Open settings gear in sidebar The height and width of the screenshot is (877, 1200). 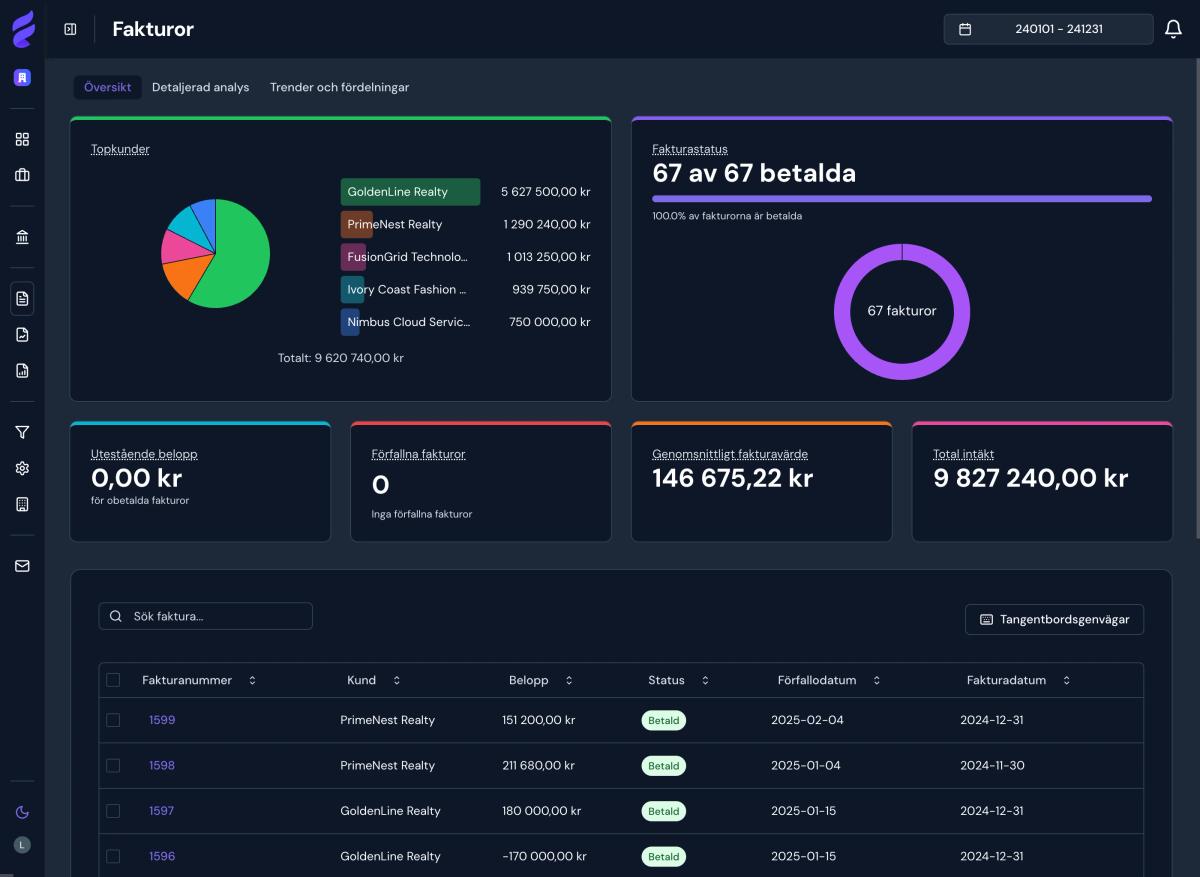[22, 468]
